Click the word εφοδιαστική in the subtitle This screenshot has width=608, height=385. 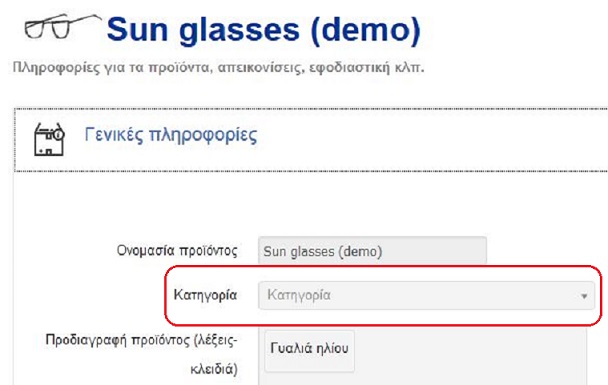pos(349,67)
